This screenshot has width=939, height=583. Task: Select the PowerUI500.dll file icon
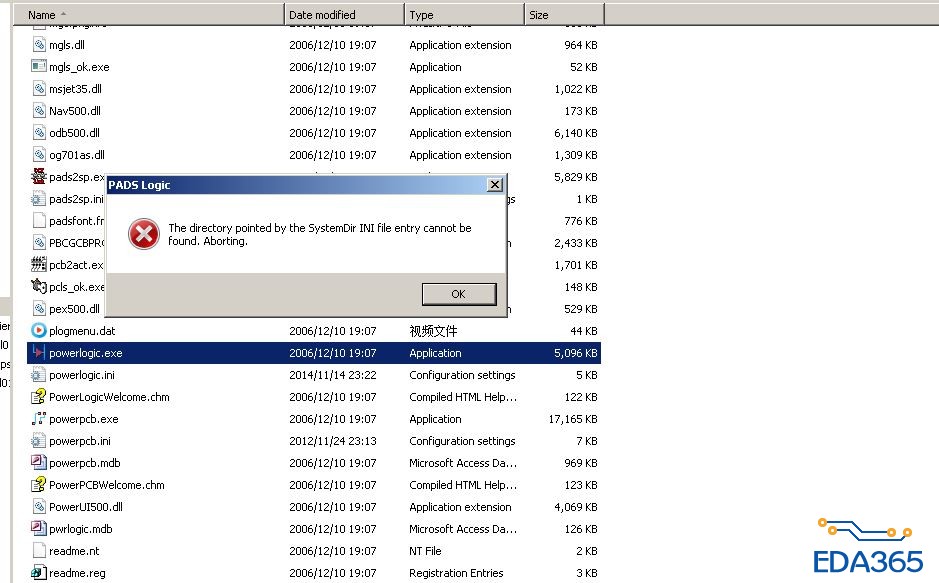pos(39,507)
